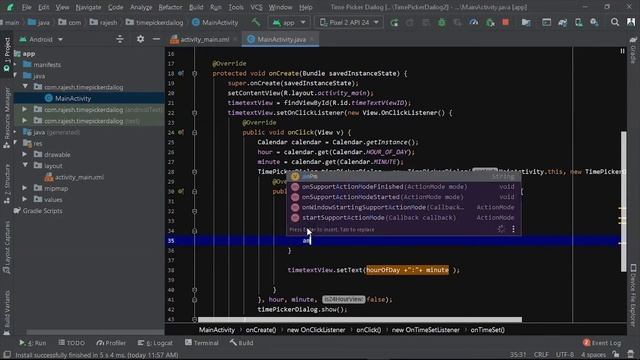Click the Make Project hammer icon
Screen dimensions: 640x360
click(x=256, y=22)
